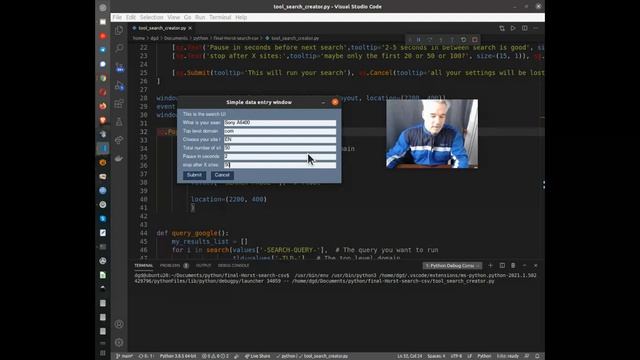Open the editor More Actions ellipsis

[536, 28]
